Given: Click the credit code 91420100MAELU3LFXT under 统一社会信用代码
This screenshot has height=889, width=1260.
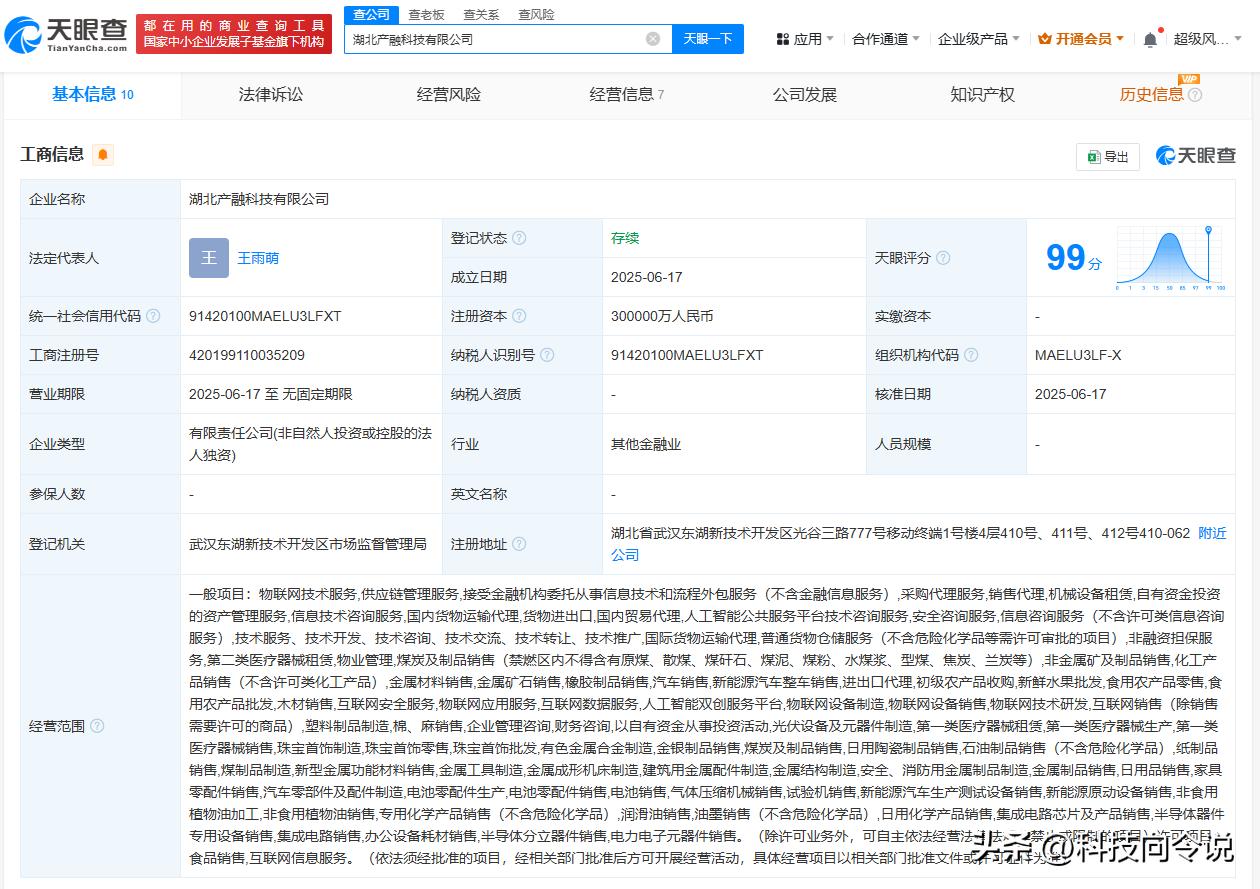Looking at the screenshot, I should [265, 316].
